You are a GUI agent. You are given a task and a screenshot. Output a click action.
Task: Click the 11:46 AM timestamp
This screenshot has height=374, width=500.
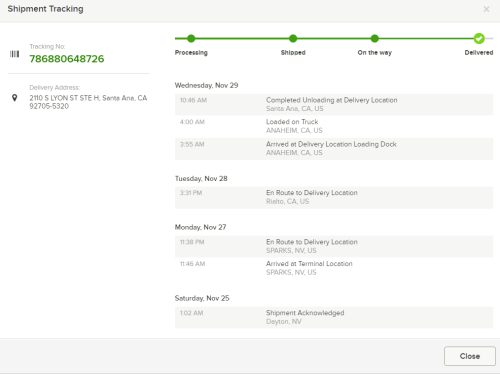coord(192,264)
